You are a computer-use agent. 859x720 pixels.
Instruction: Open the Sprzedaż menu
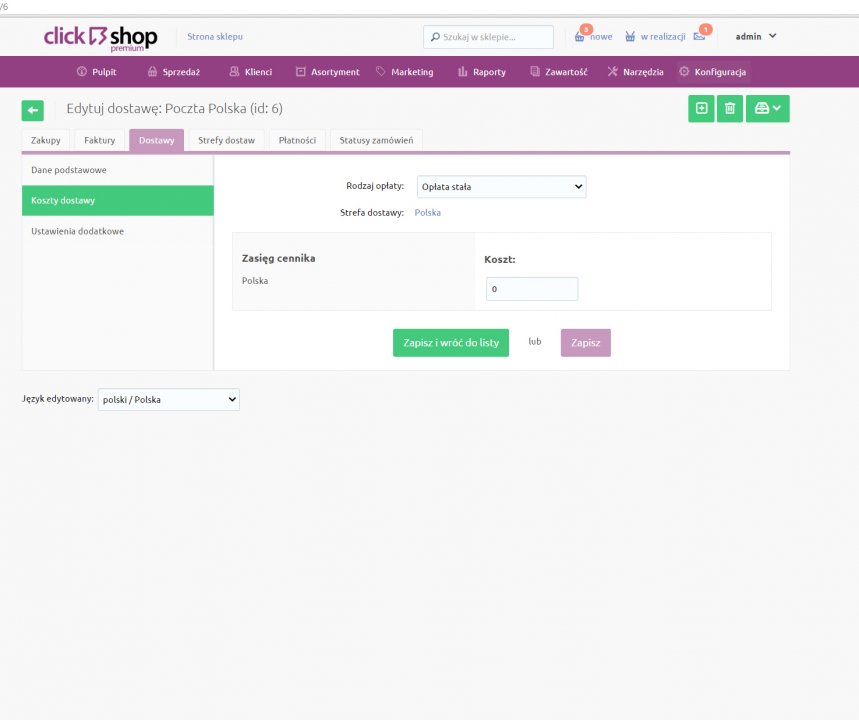coord(174,72)
